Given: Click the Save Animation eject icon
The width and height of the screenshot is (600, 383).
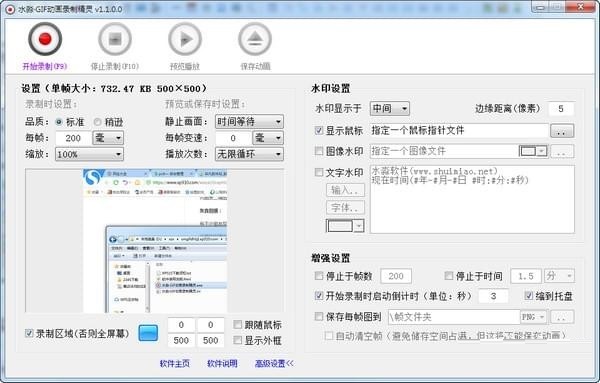Looking at the screenshot, I should [x=255, y=39].
